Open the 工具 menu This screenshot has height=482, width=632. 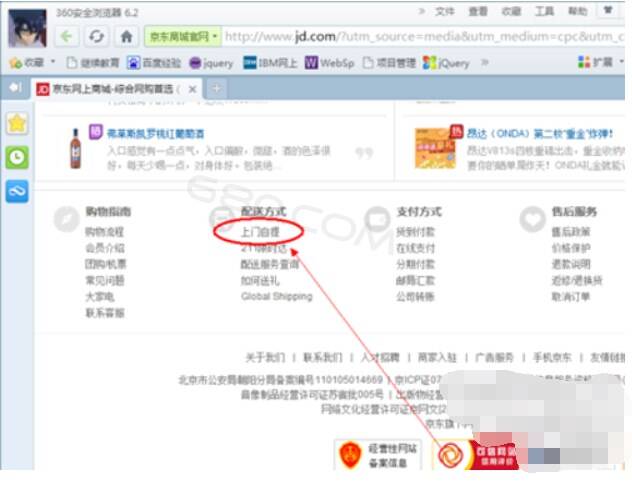pos(544,11)
